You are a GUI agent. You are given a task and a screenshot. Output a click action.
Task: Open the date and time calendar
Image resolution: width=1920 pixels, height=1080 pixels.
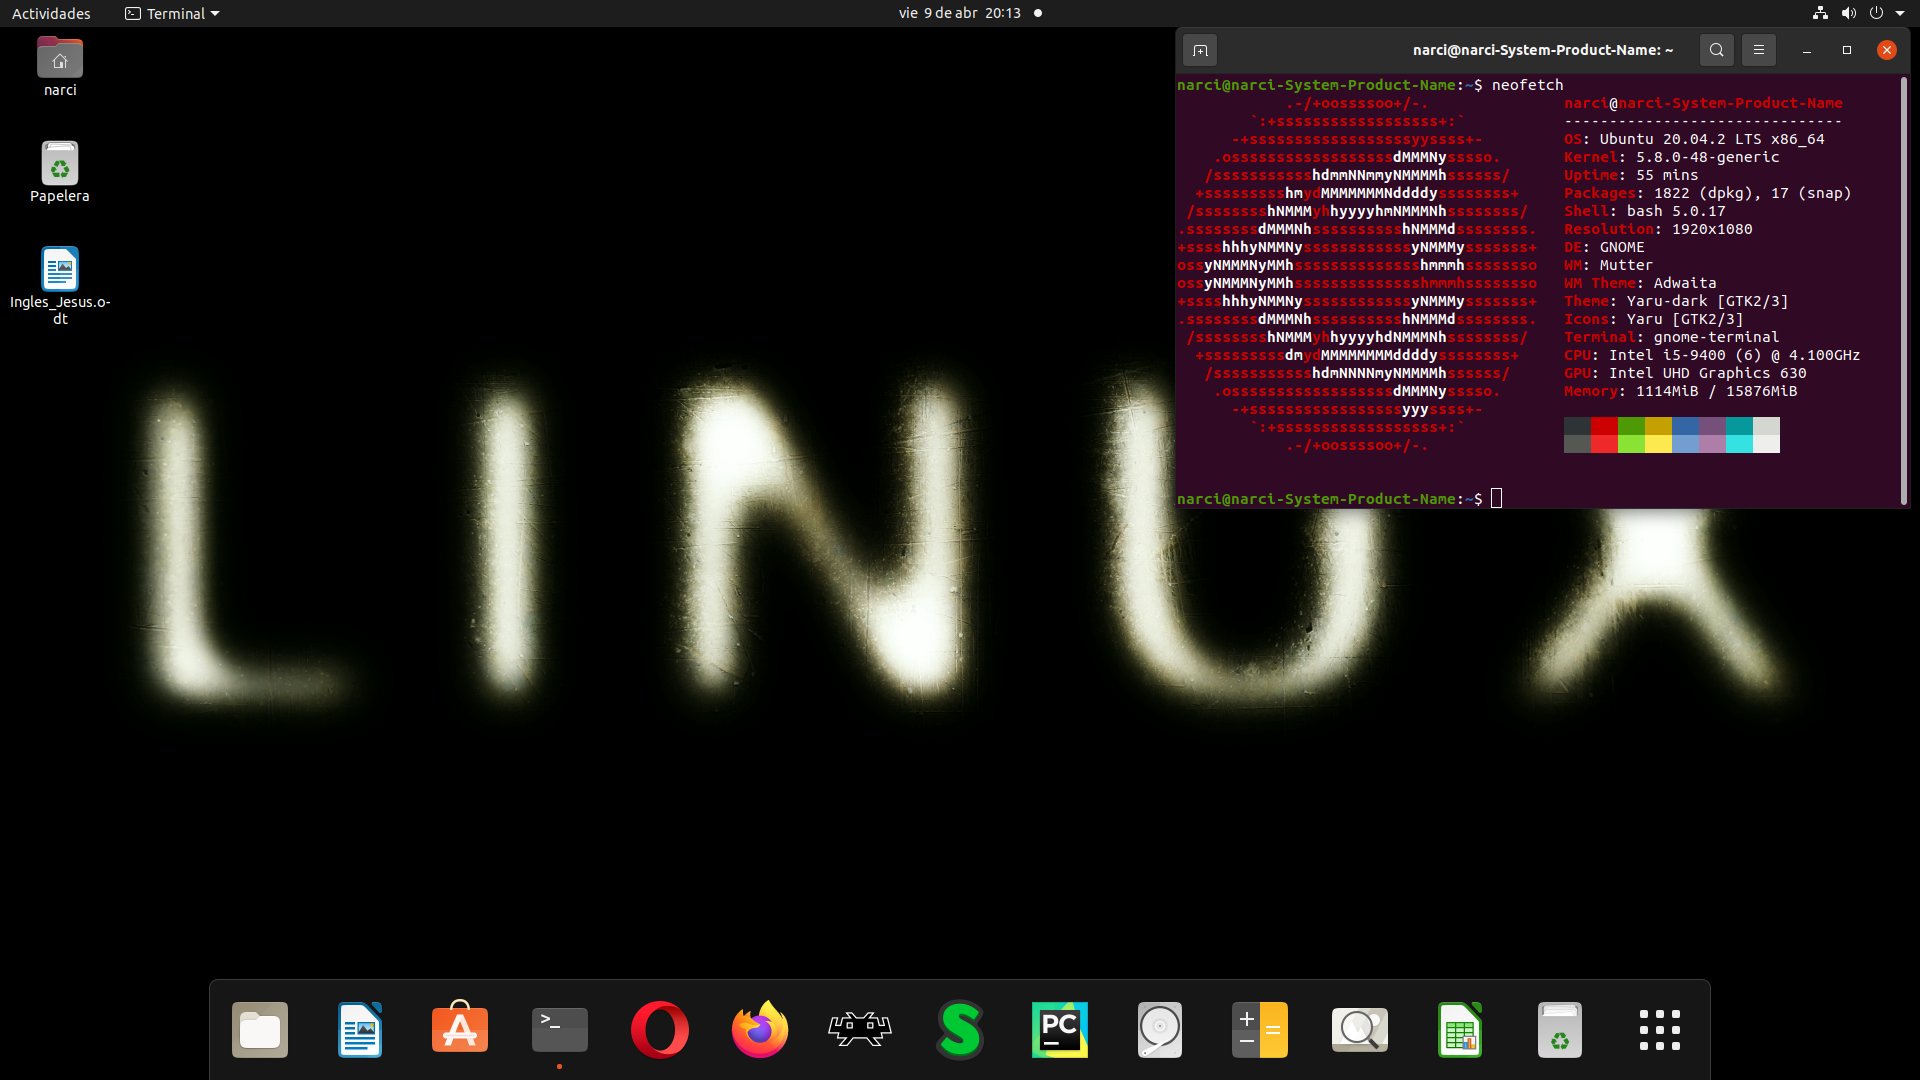click(x=959, y=13)
